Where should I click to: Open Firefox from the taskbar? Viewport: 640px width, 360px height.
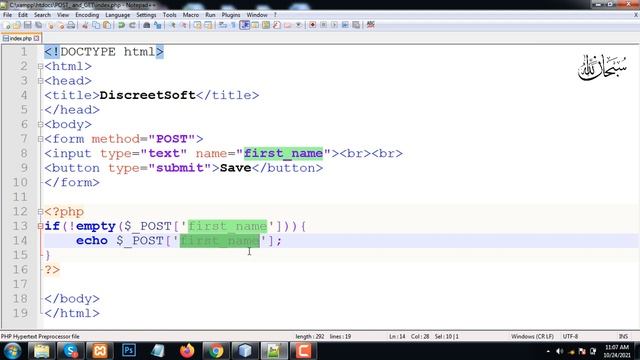(x=187, y=351)
